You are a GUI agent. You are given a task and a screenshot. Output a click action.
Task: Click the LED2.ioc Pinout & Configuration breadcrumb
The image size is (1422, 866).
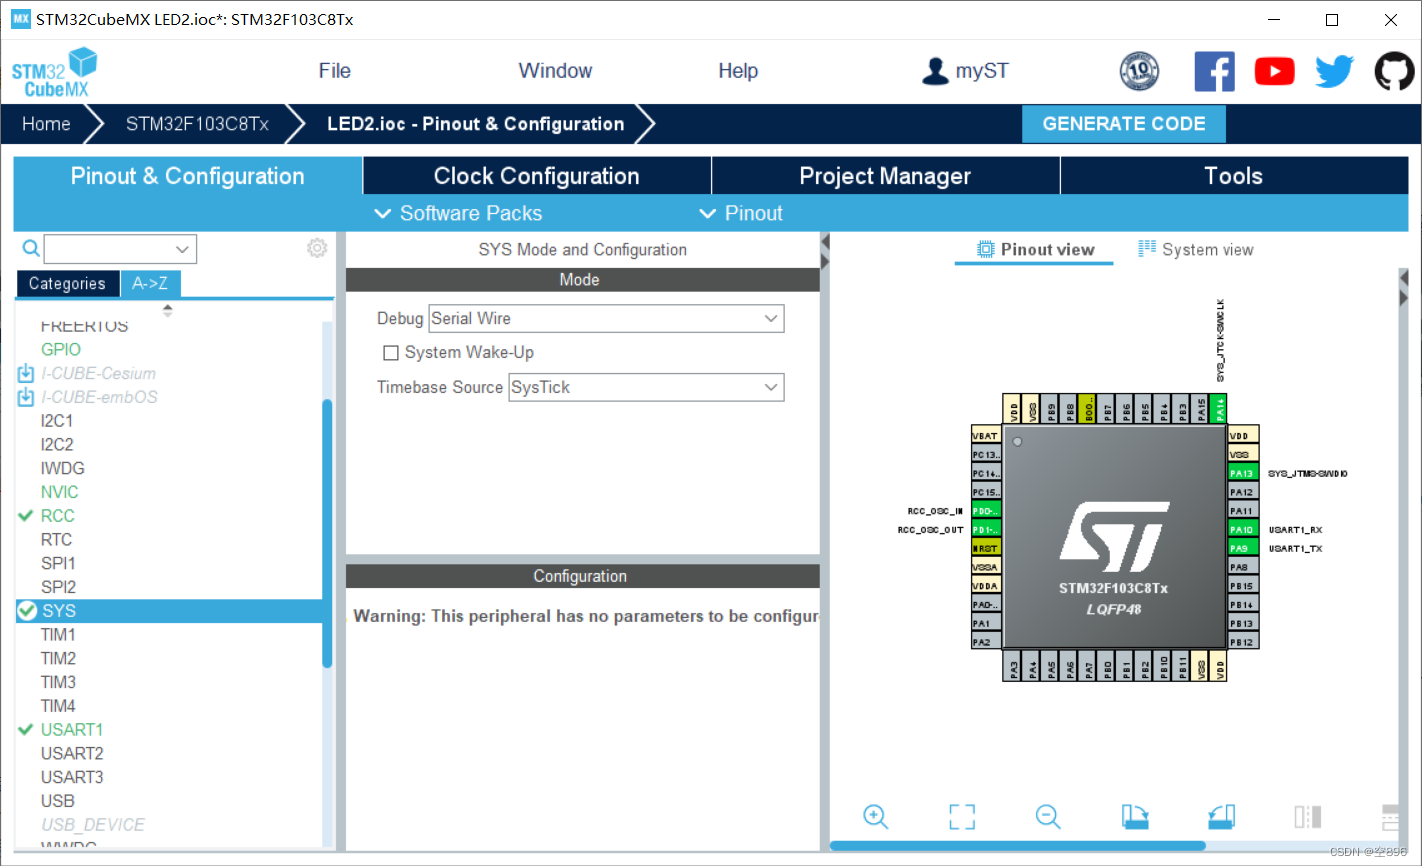pos(475,124)
